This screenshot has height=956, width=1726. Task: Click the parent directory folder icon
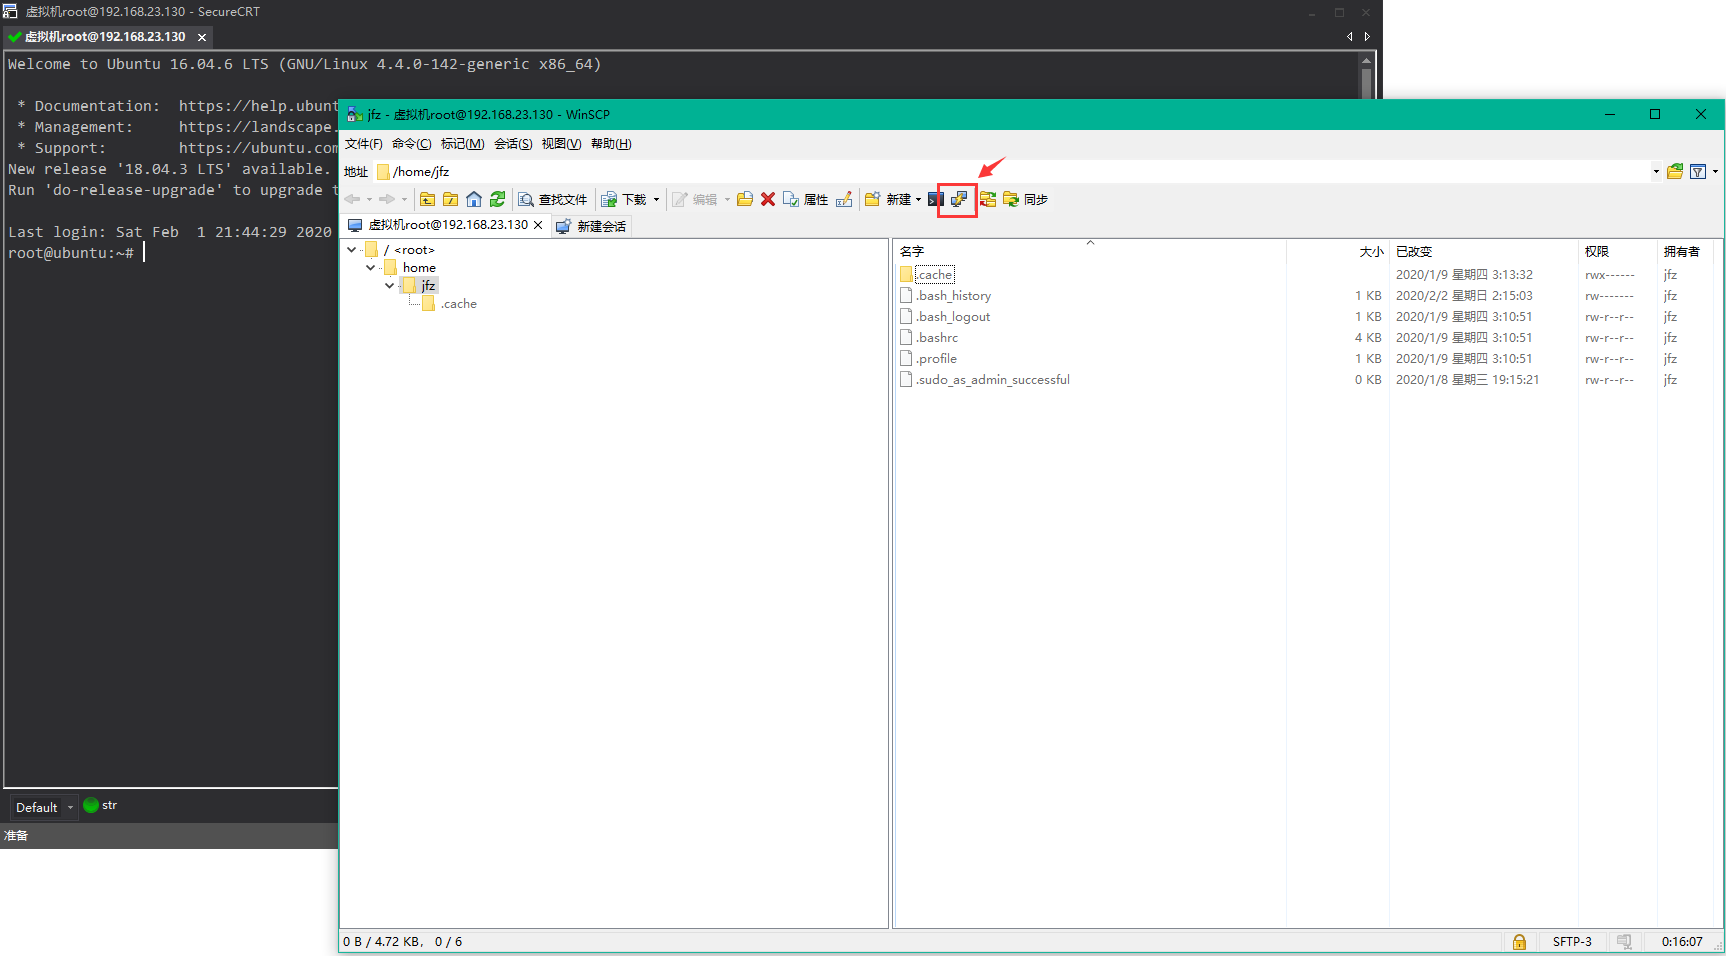point(427,199)
